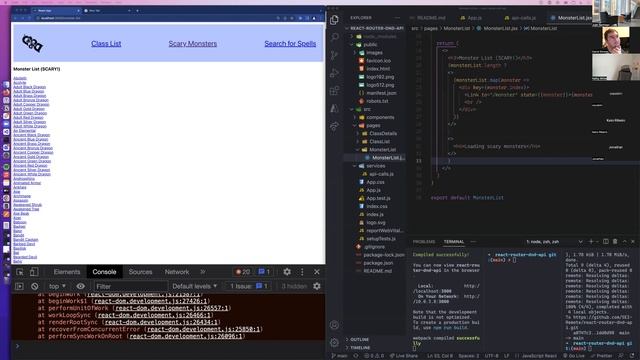Focus the console Filter input field
Screen dimensions: 640x360
pyautogui.click(x=131, y=286)
